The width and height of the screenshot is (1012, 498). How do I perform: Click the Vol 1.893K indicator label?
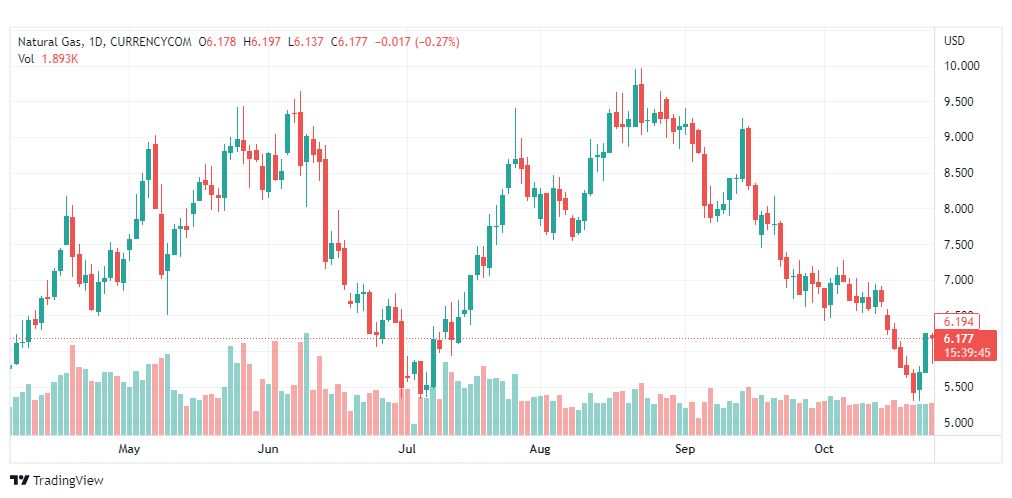(48, 59)
